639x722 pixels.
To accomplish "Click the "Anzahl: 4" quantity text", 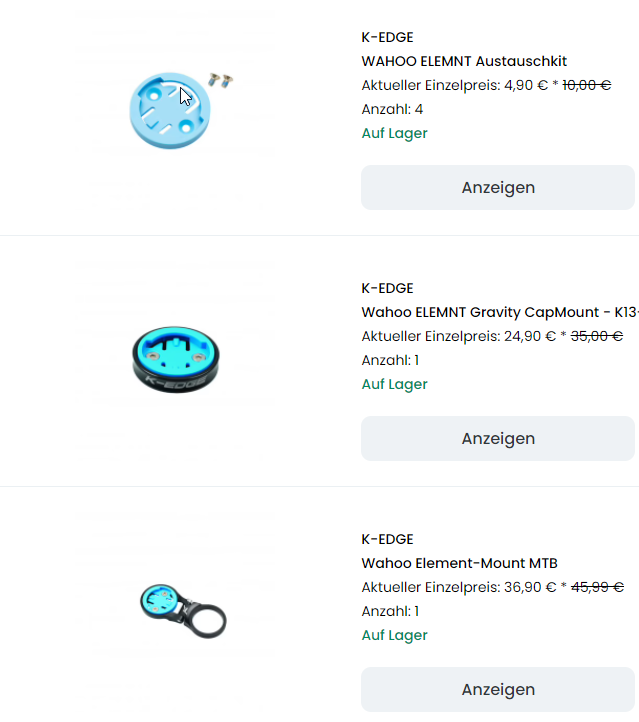I will (x=392, y=109).
